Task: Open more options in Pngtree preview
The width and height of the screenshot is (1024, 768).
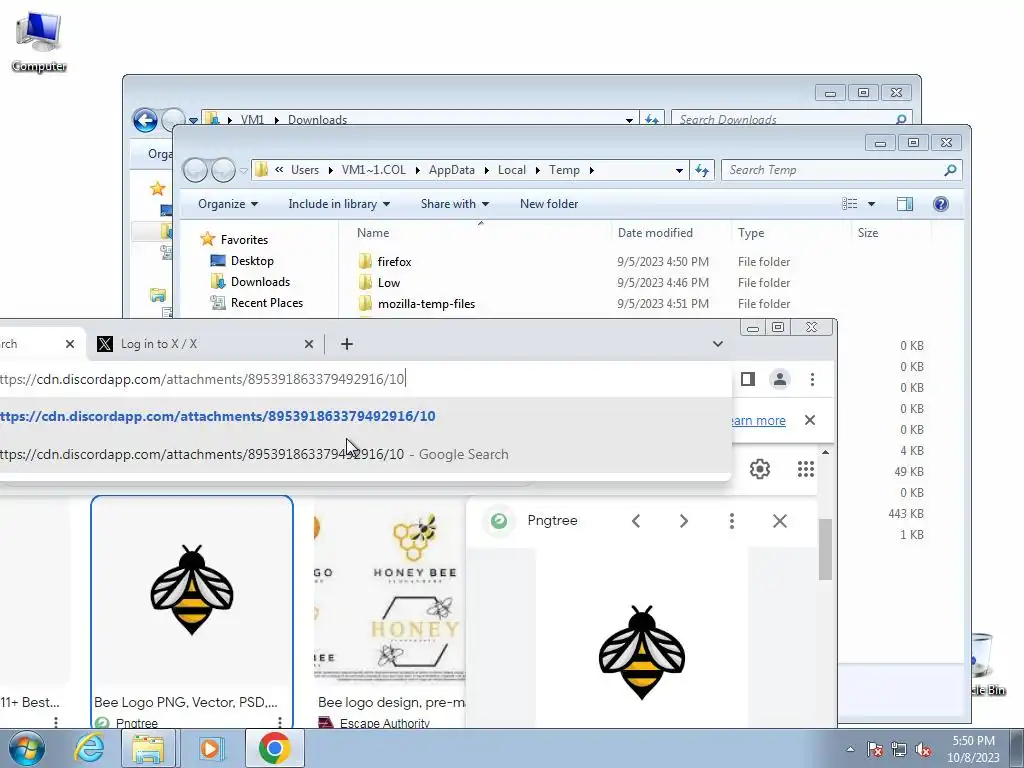Action: 731,520
